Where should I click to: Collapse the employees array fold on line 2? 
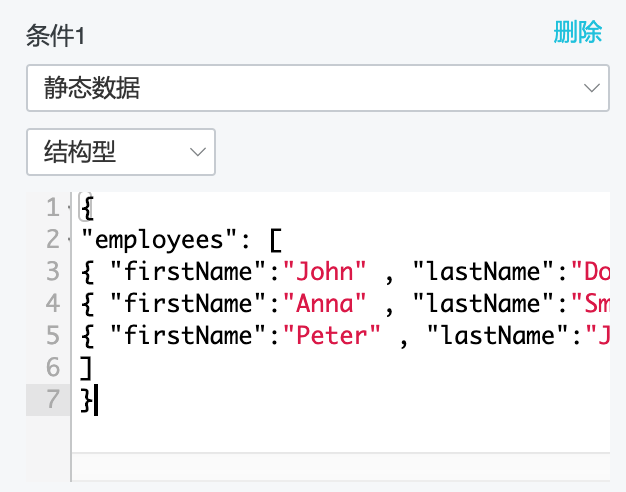pos(67,239)
